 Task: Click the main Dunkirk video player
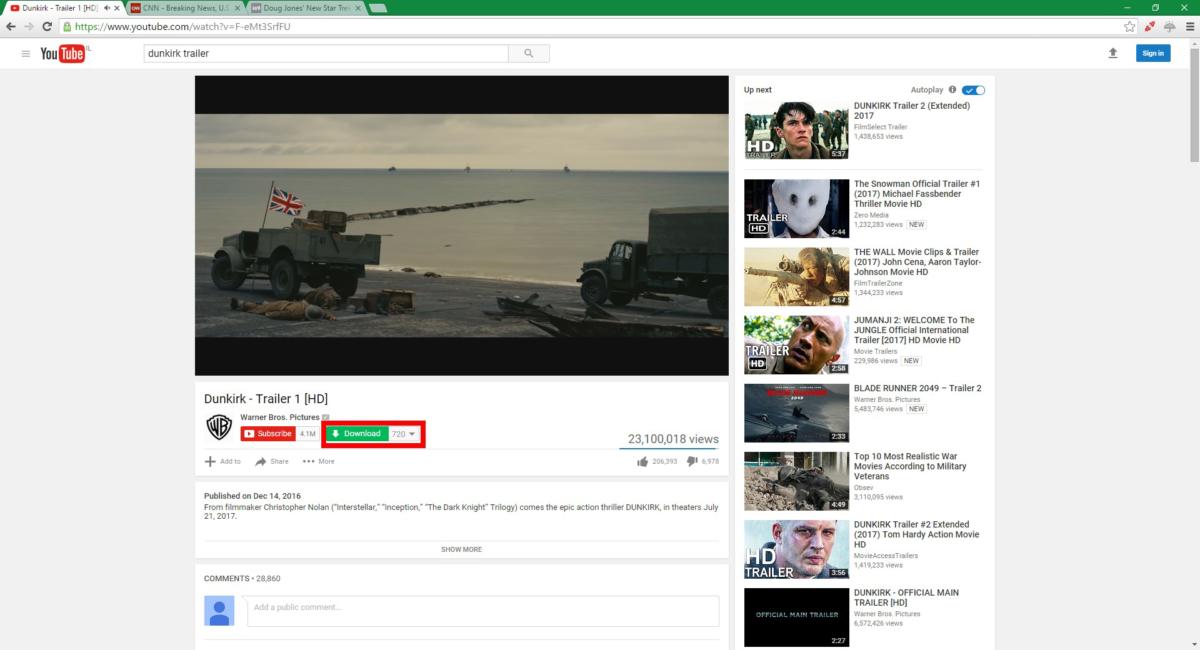462,226
